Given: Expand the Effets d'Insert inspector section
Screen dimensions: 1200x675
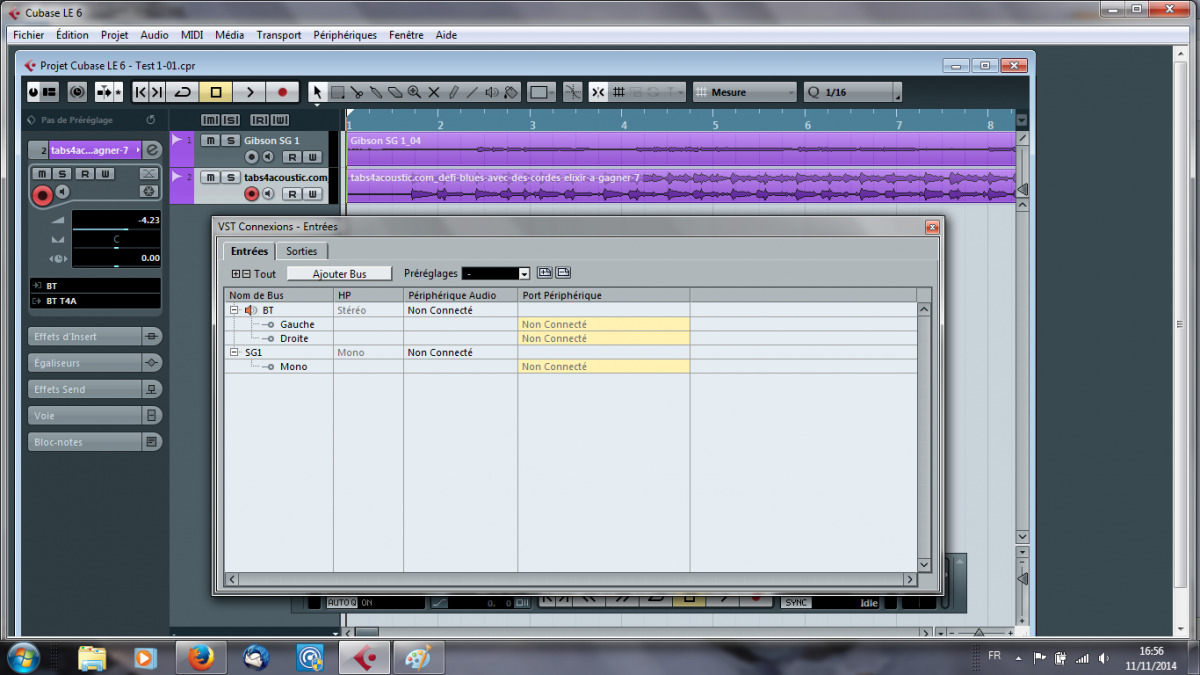Looking at the screenshot, I should point(96,336).
